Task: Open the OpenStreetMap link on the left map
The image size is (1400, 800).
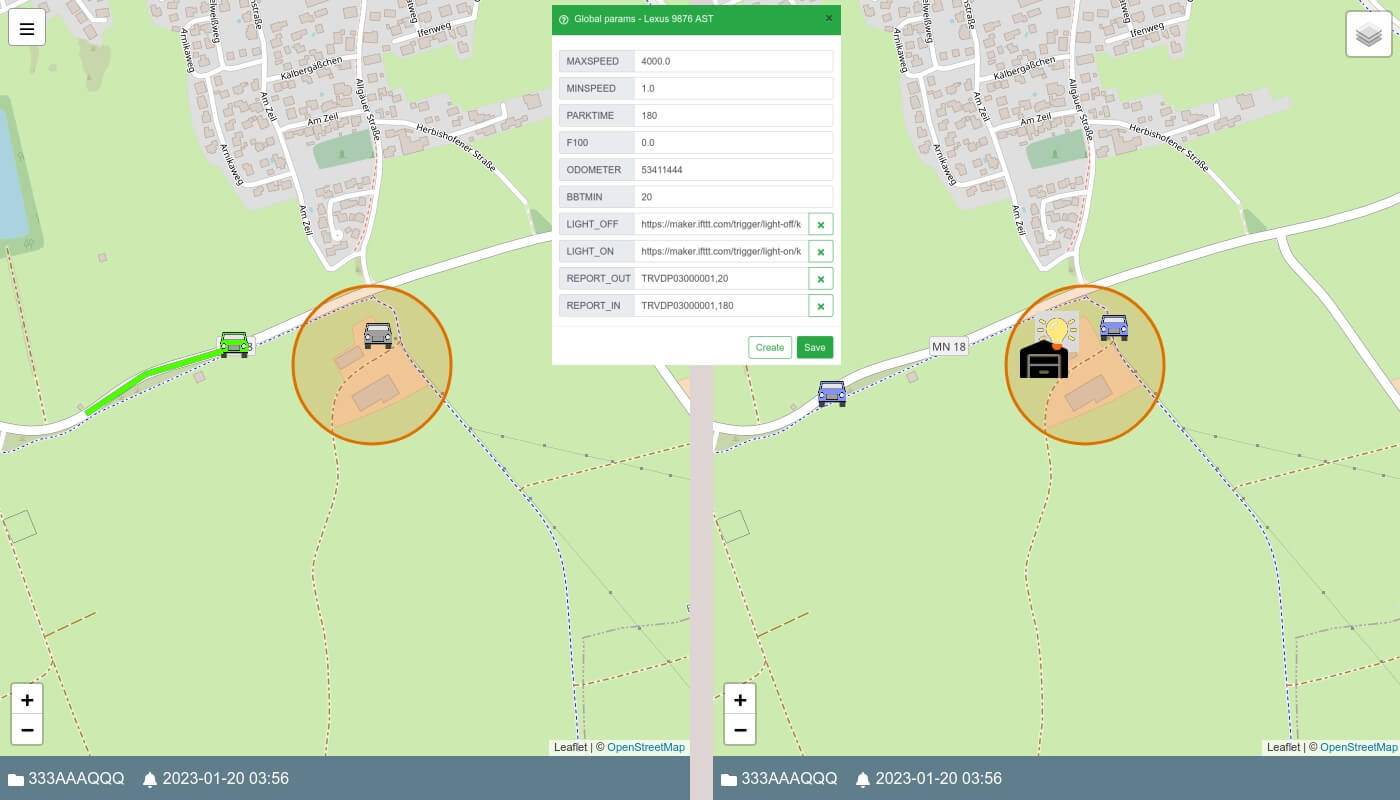Action: [646, 747]
